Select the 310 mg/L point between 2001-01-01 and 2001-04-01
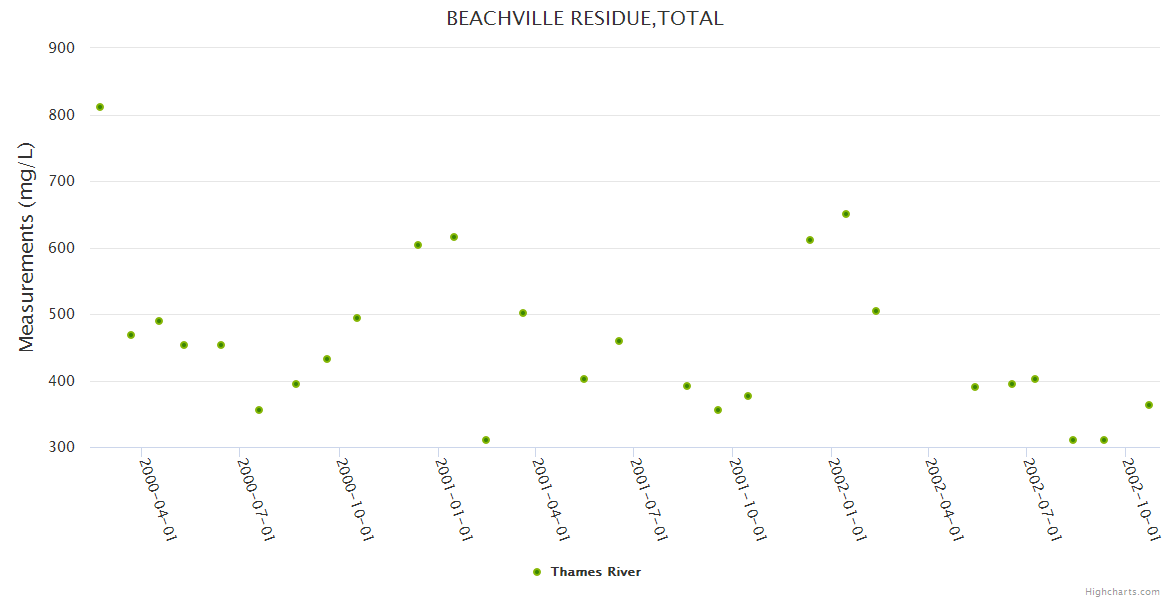The height and width of the screenshot is (600, 1170). (486, 440)
